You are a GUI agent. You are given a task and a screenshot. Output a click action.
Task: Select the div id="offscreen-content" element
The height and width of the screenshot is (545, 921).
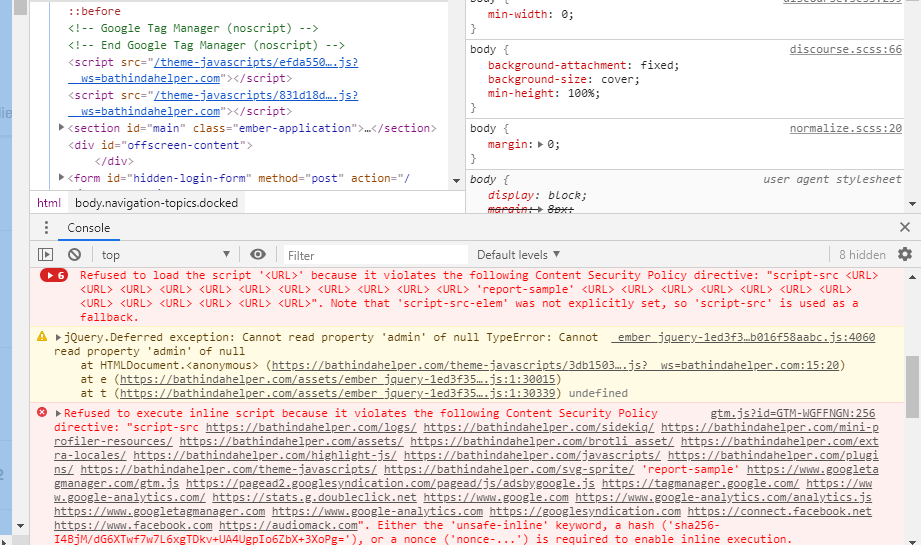[160, 145]
